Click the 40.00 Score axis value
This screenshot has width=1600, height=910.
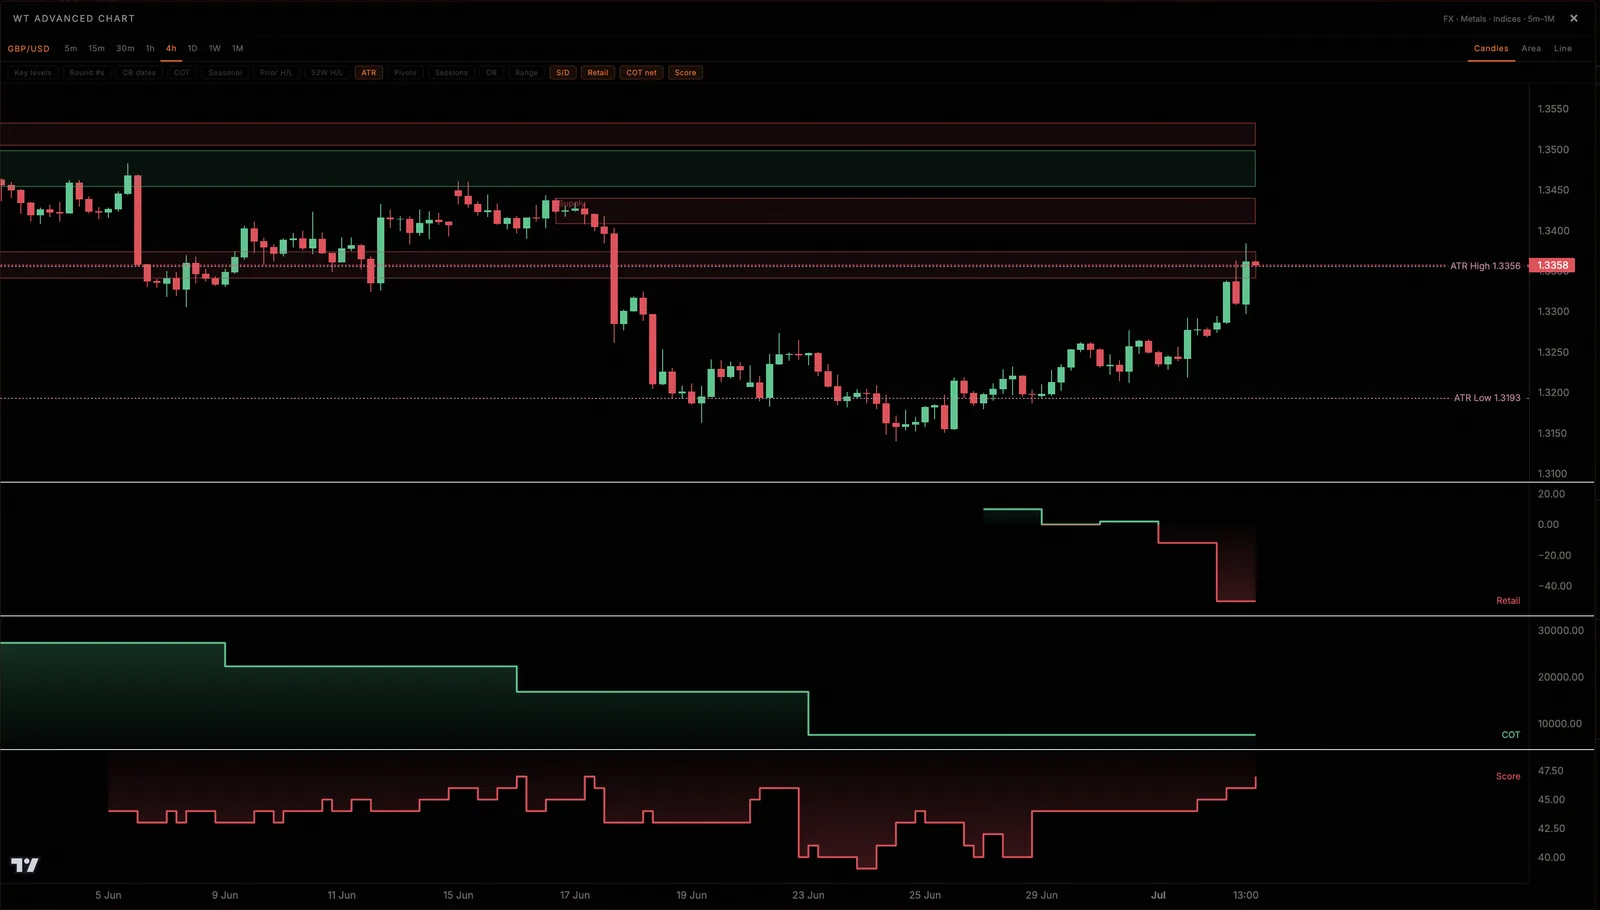1551,858
